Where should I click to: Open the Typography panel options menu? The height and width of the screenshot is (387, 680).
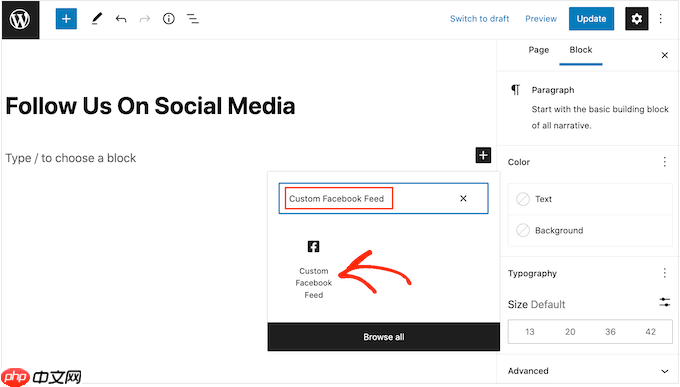click(664, 273)
